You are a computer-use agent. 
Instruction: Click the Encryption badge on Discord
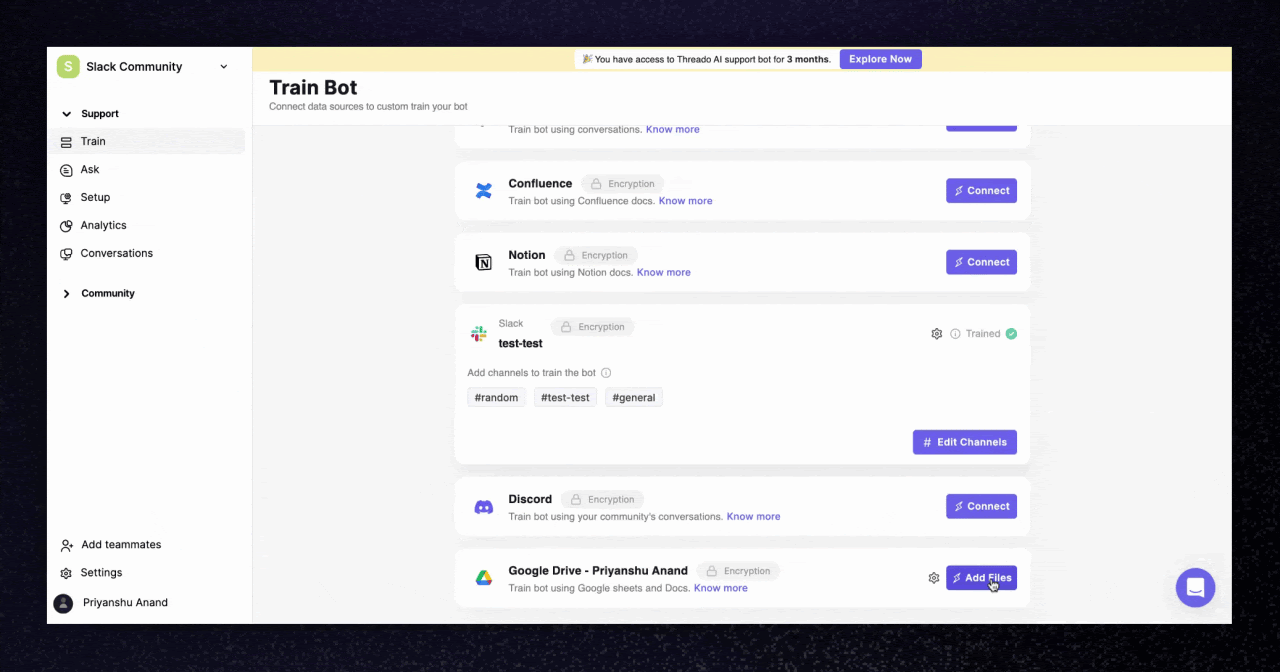tap(602, 500)
